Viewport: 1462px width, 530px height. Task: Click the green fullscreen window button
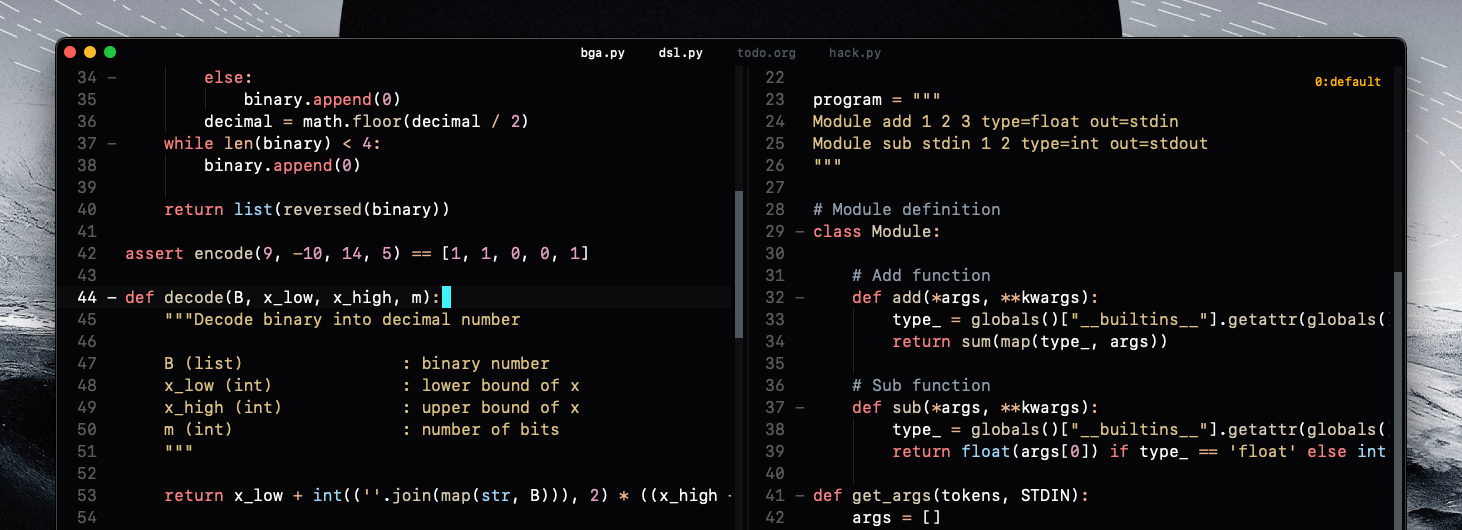[110, 52]
